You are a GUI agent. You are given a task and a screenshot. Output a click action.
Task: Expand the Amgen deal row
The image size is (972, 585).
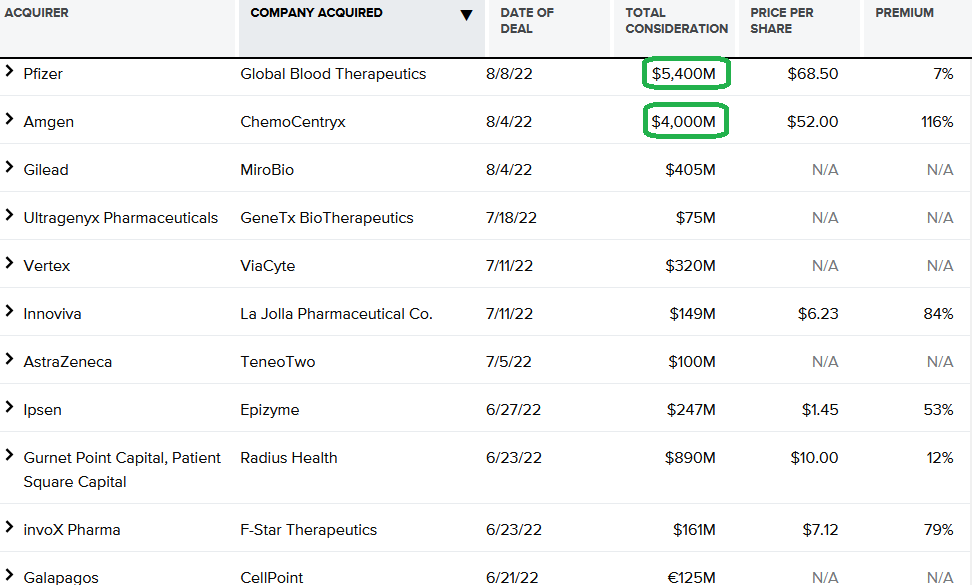pyautogui.click(x=9, y=119)
